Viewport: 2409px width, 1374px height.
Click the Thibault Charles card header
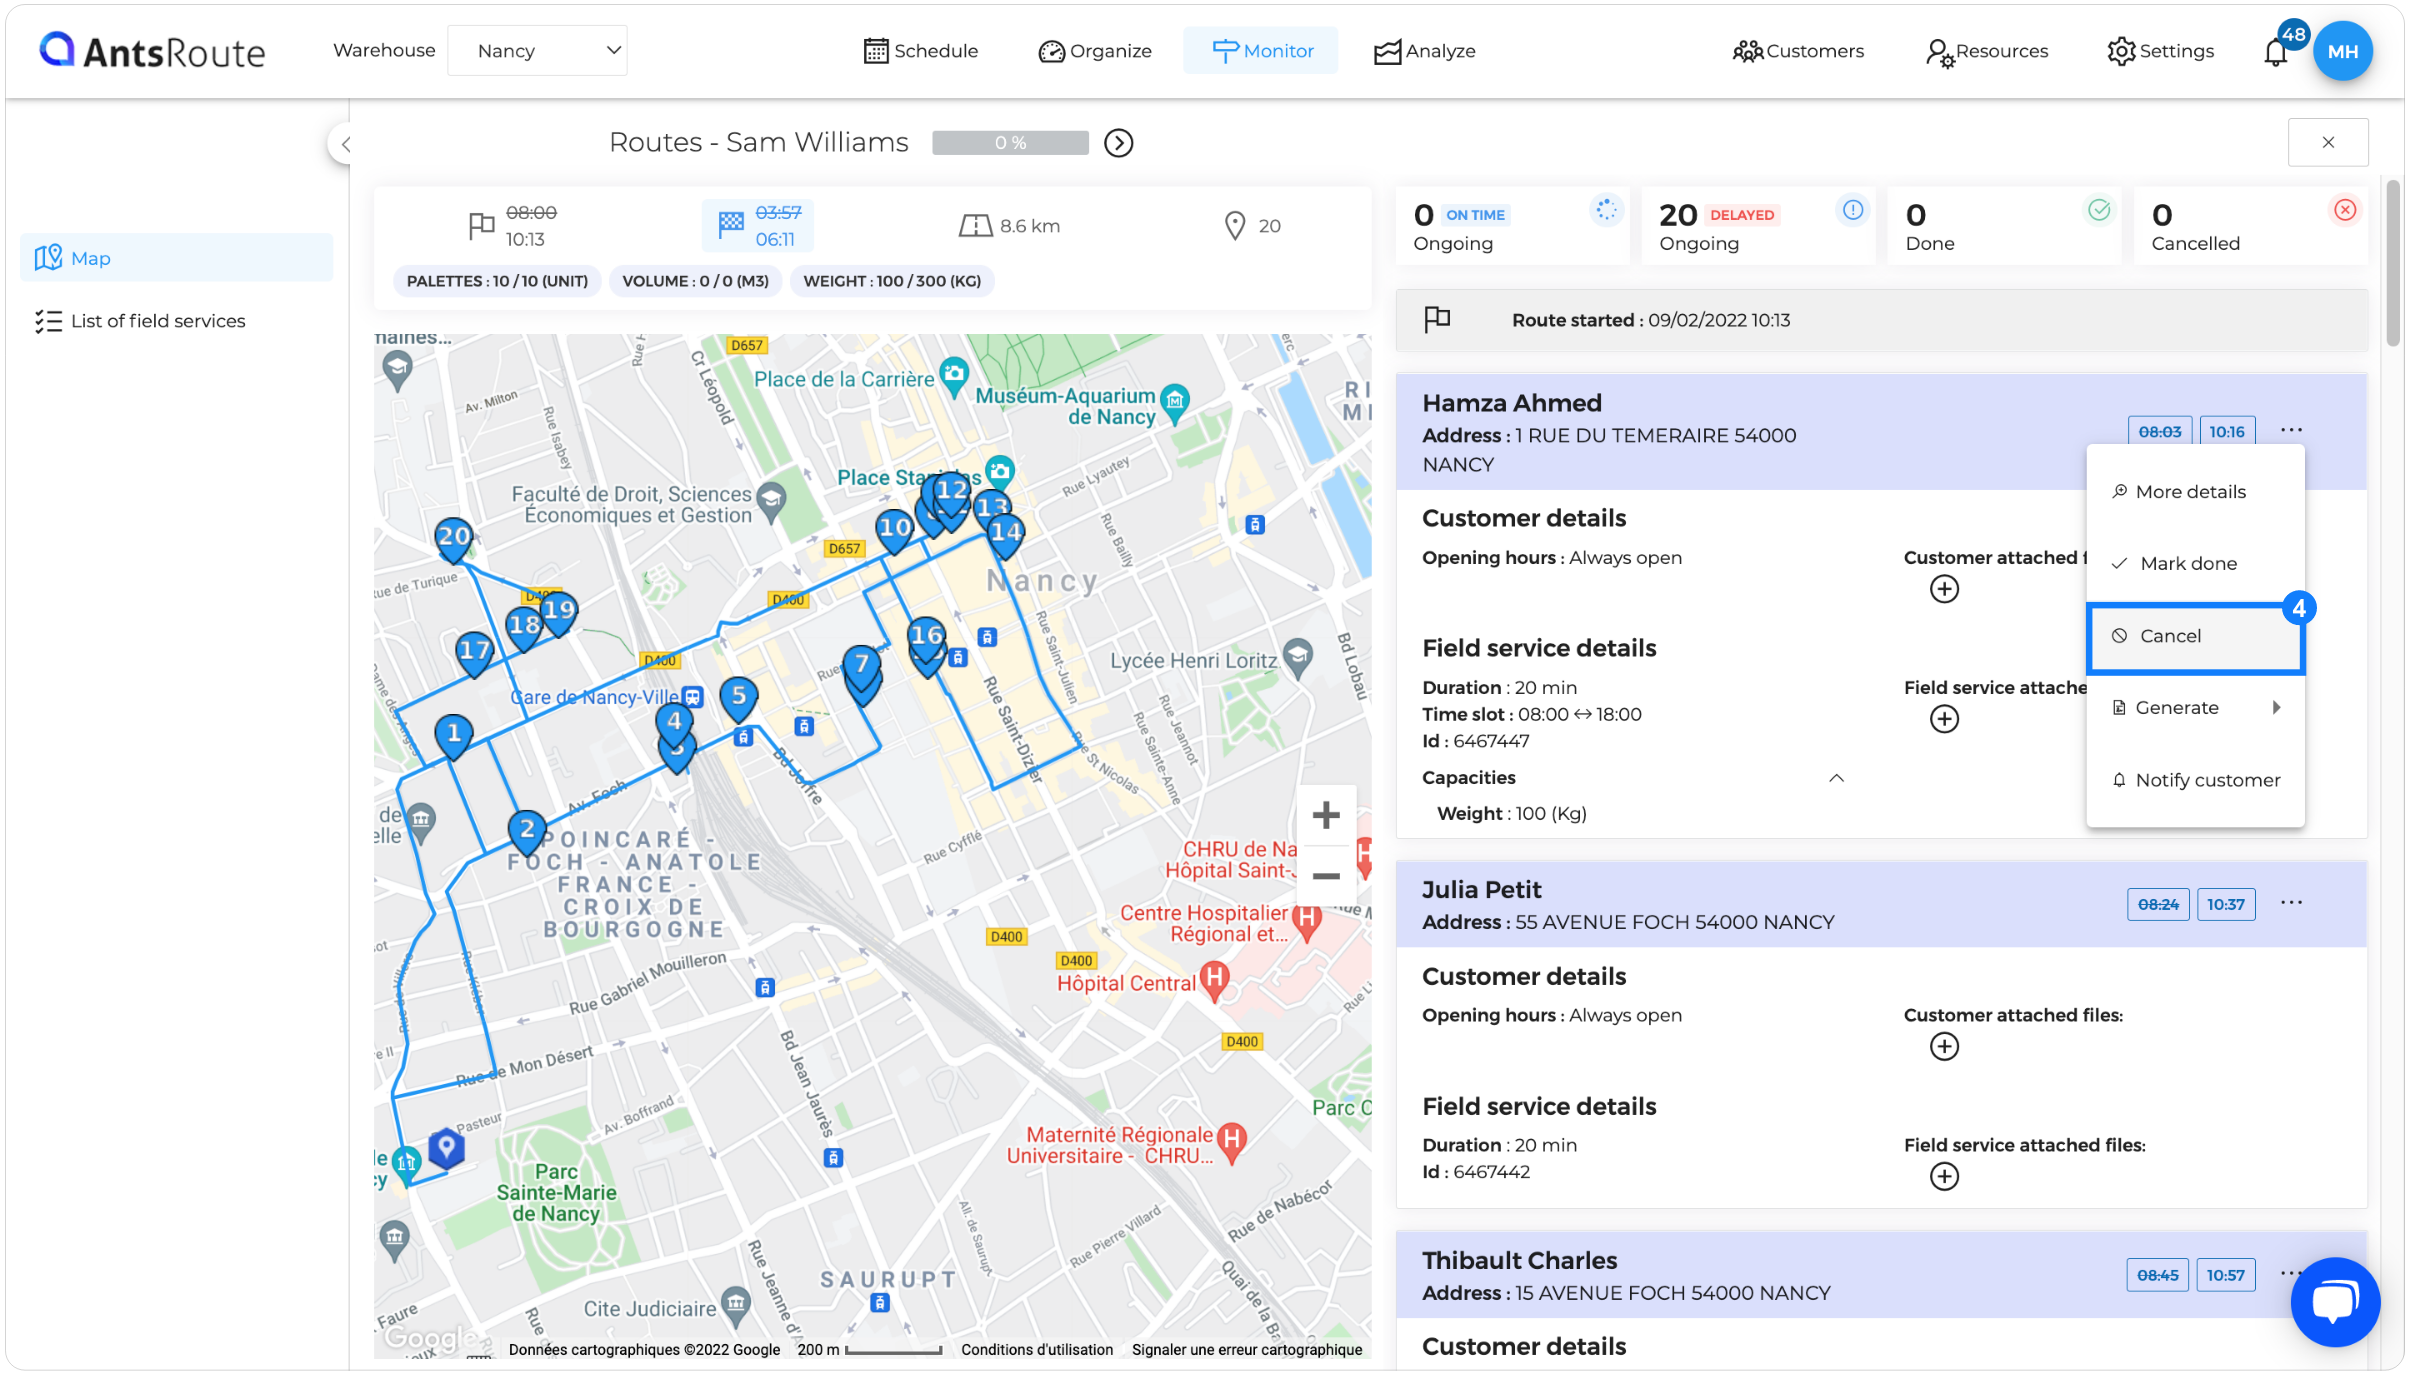[x=1881, y=1275]
